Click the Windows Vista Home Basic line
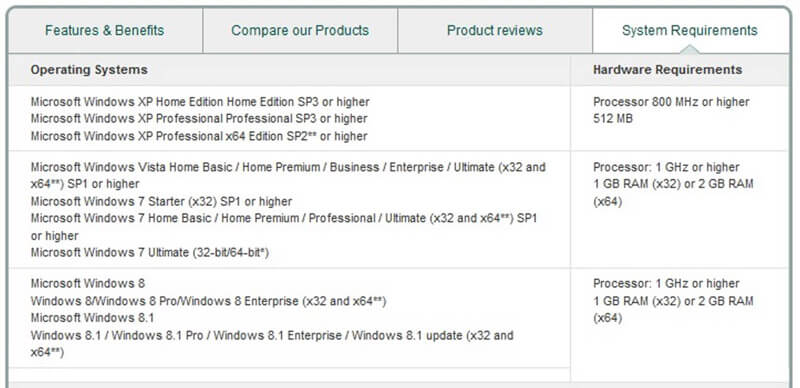Viewport: 800px width, 388px height. tap(288, 176)
